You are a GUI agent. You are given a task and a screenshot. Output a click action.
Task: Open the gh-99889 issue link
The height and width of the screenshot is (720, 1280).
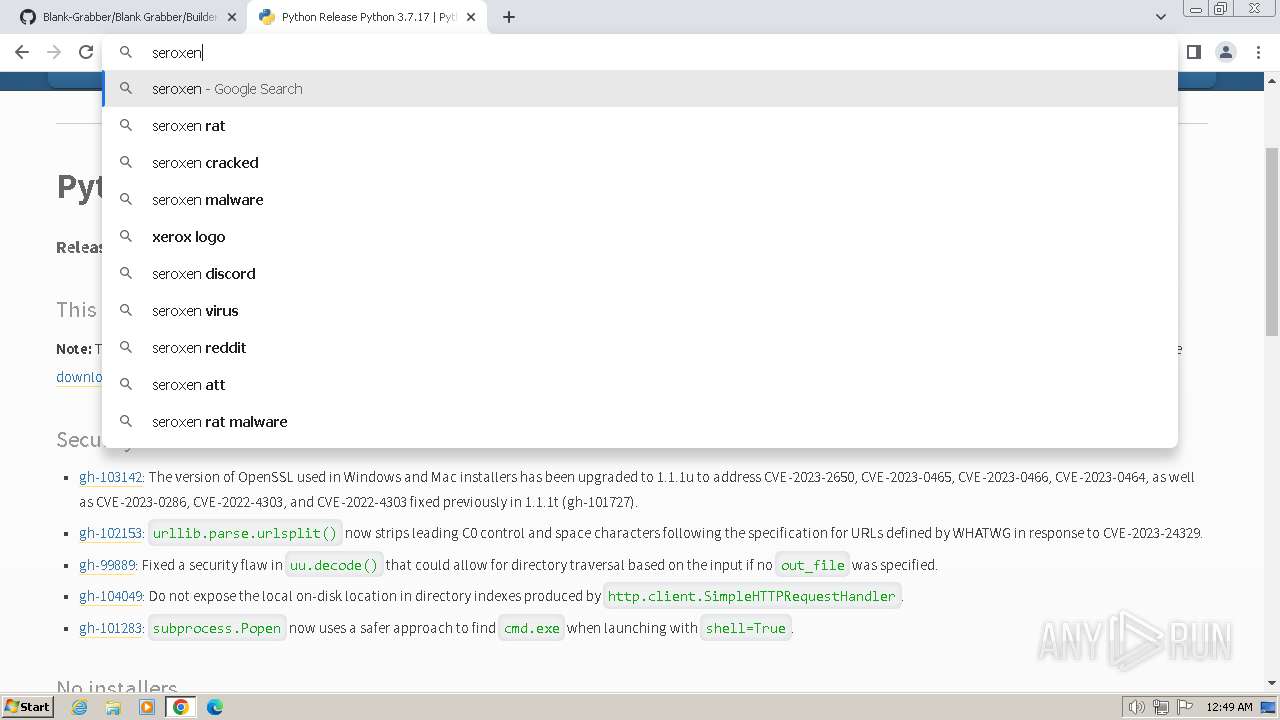pos(107,565)
